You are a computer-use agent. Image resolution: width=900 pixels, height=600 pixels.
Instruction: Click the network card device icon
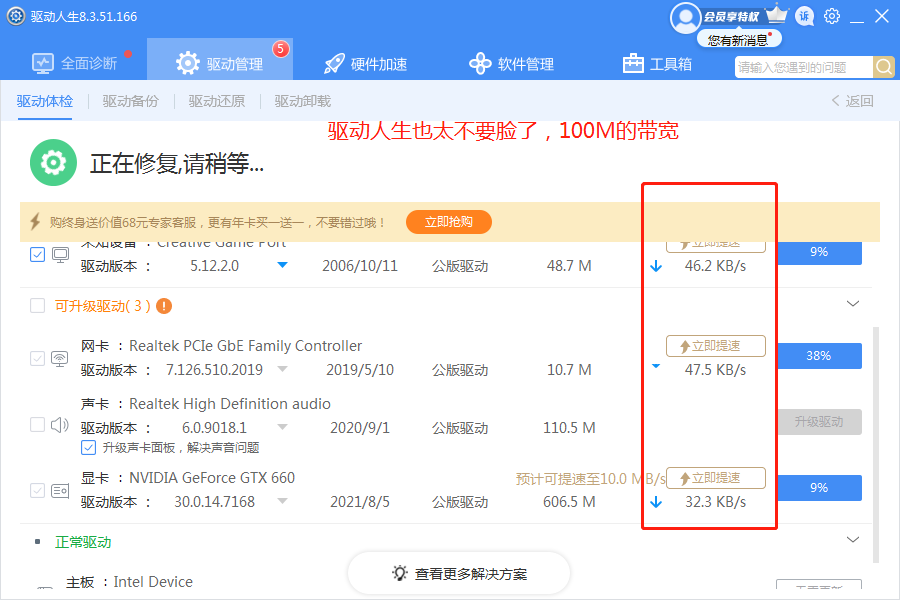(x=60, y=359)
